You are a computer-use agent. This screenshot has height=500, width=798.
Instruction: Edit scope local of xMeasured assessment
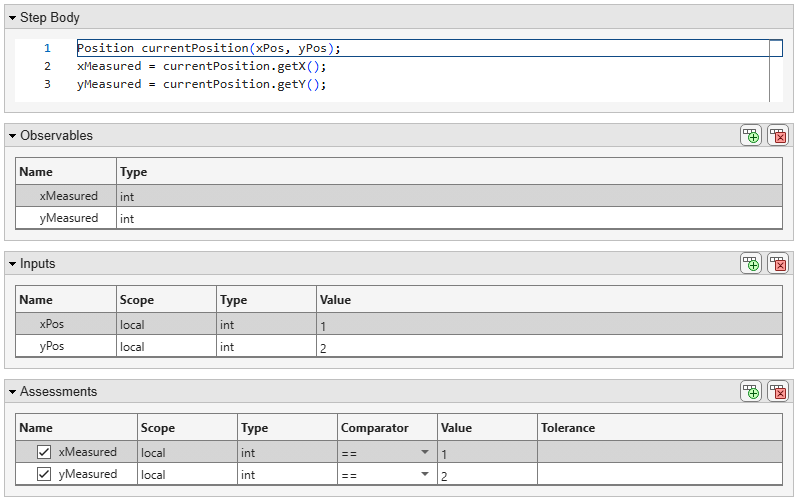[187, 452]
